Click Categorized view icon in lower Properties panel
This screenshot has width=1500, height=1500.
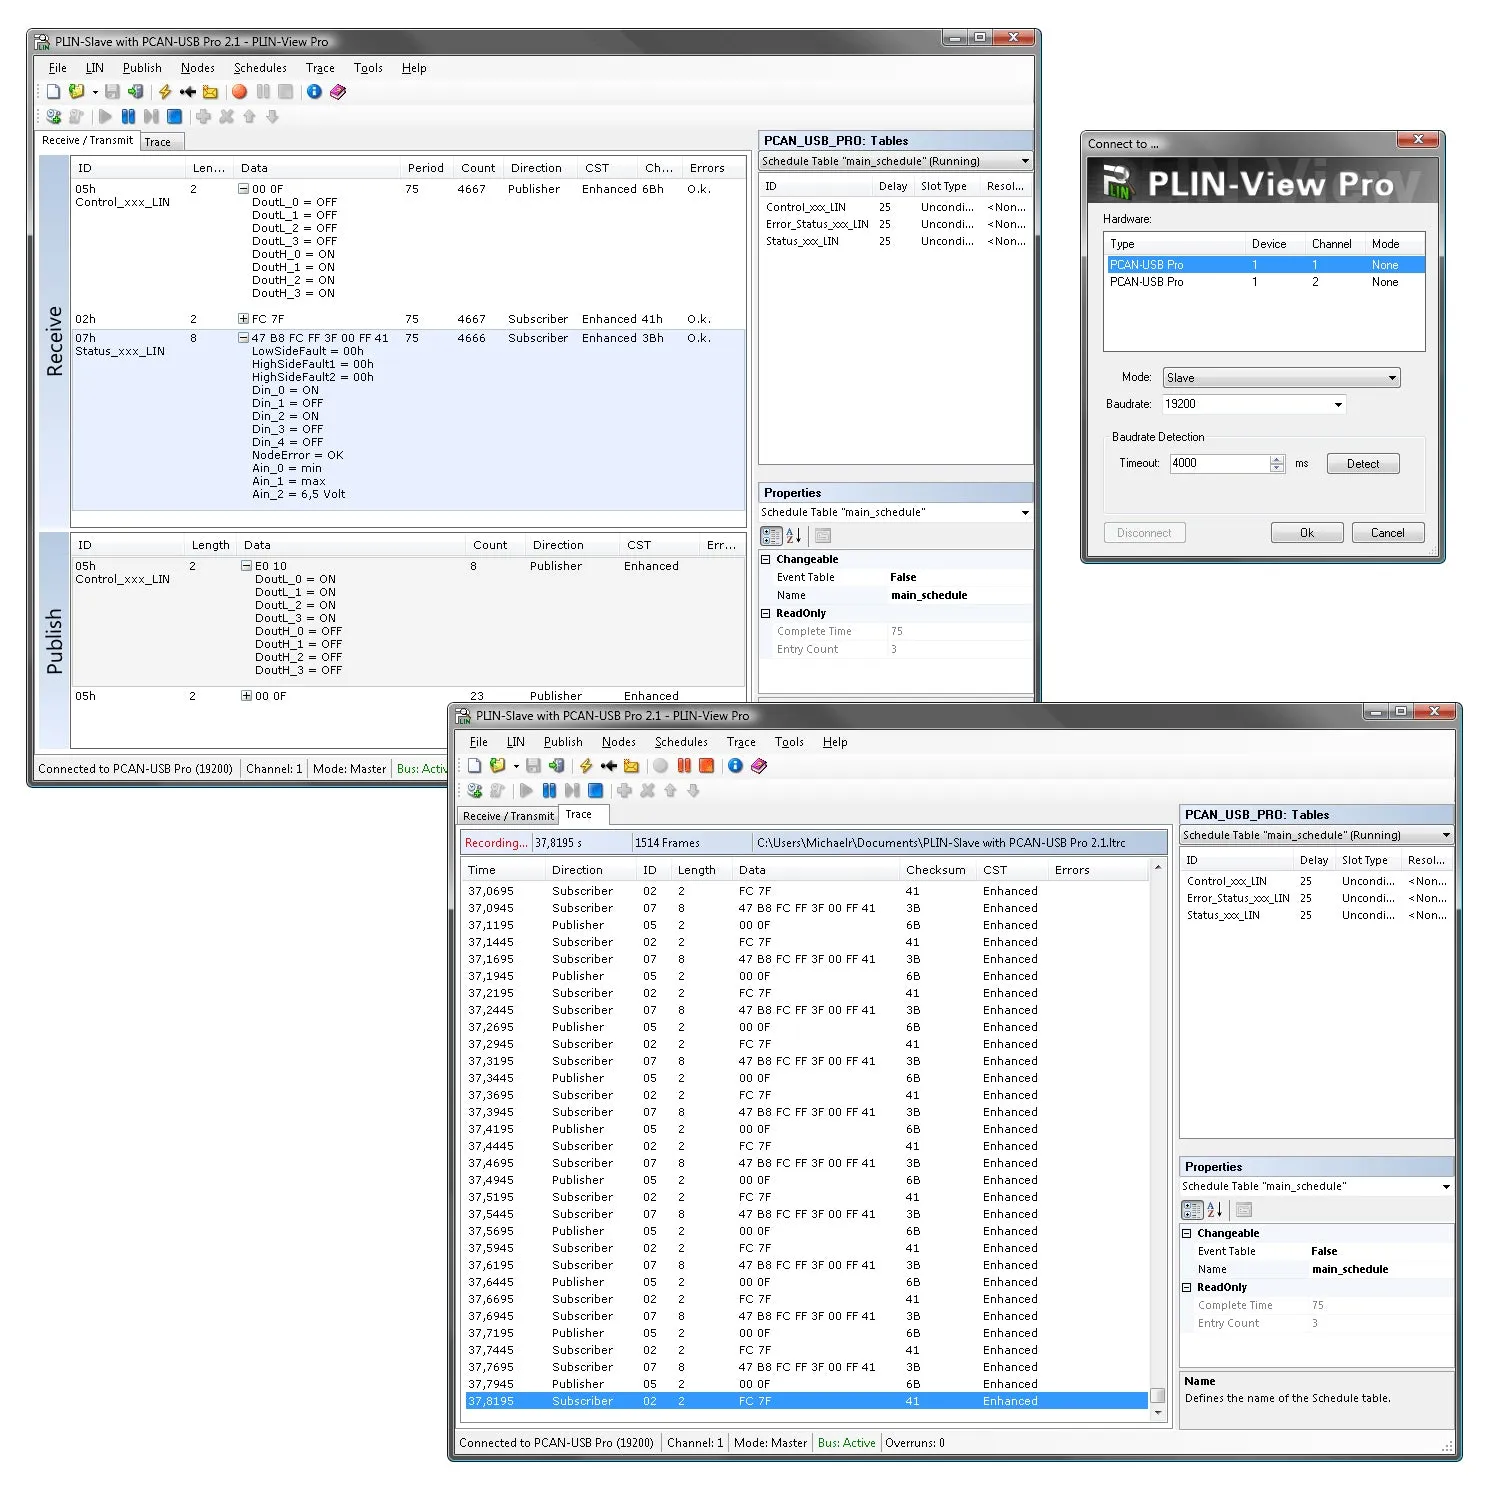point(1192,1210)
